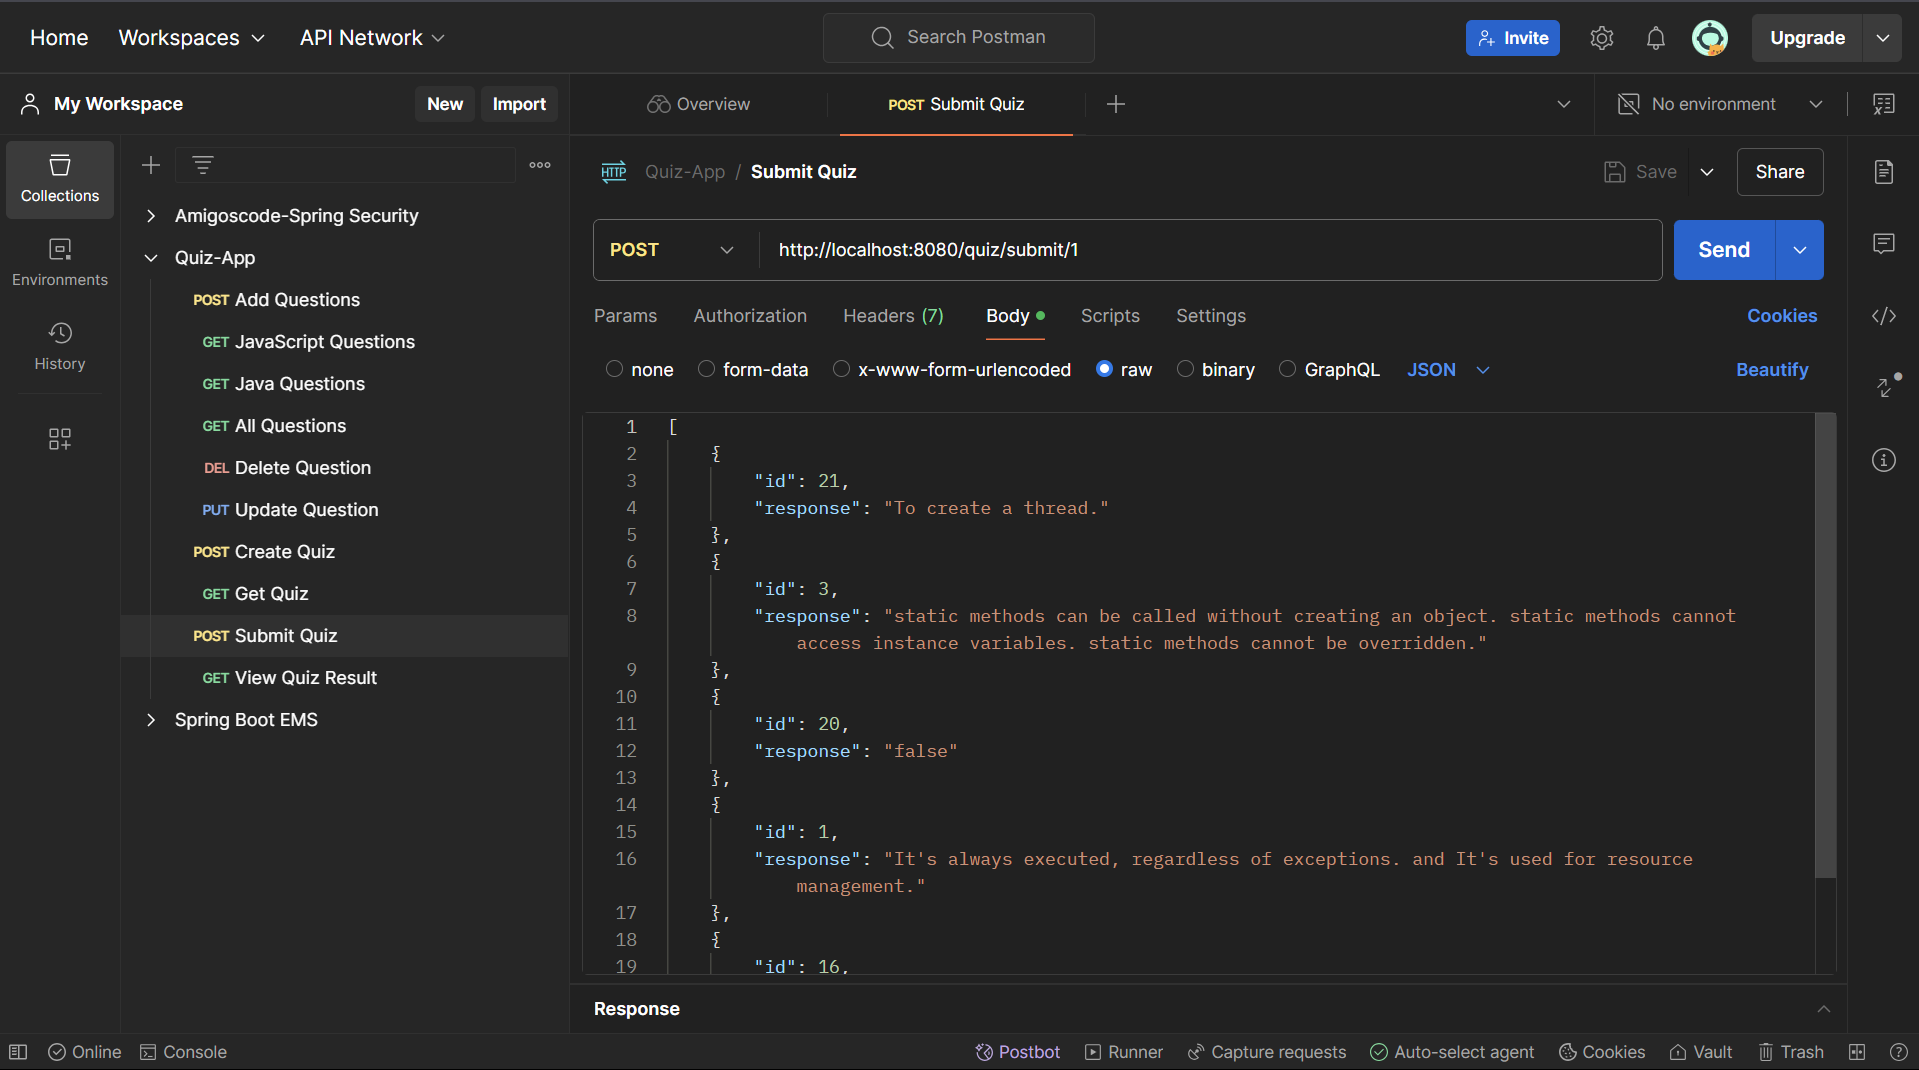Open the POST method dropdown

coord(672,250)
